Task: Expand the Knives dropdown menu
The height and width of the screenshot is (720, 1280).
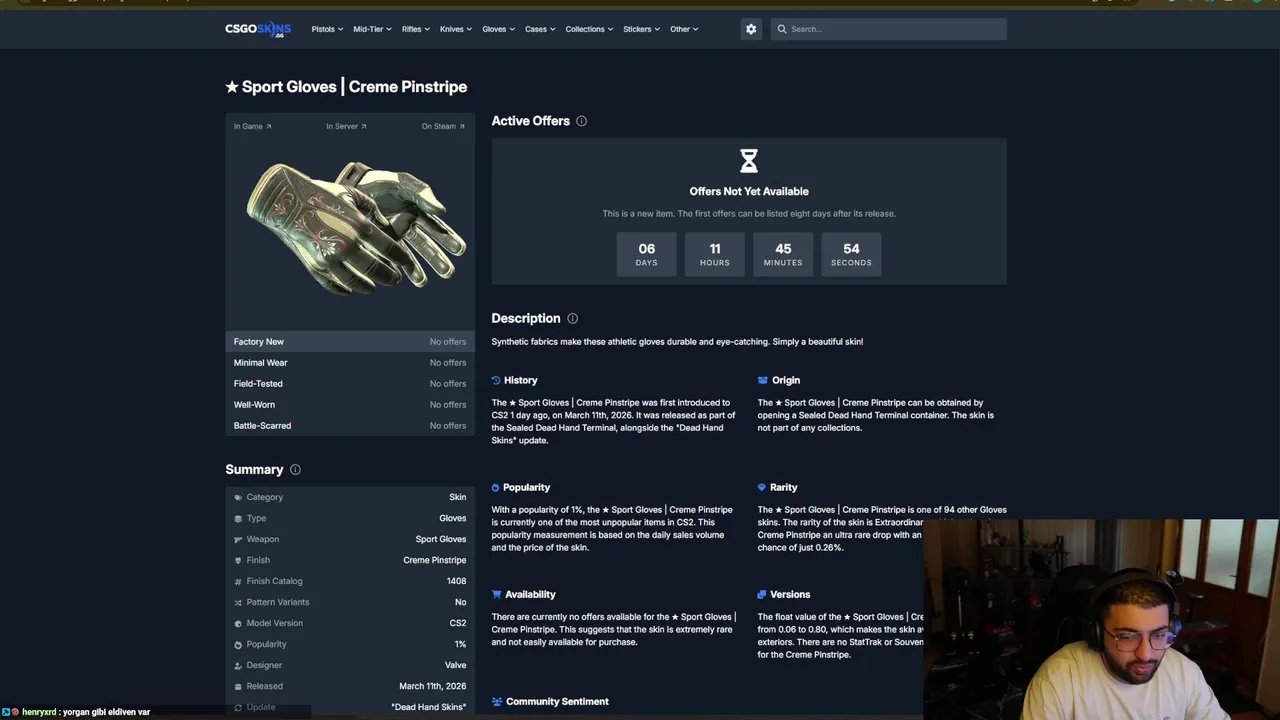Action: (456, 29)
